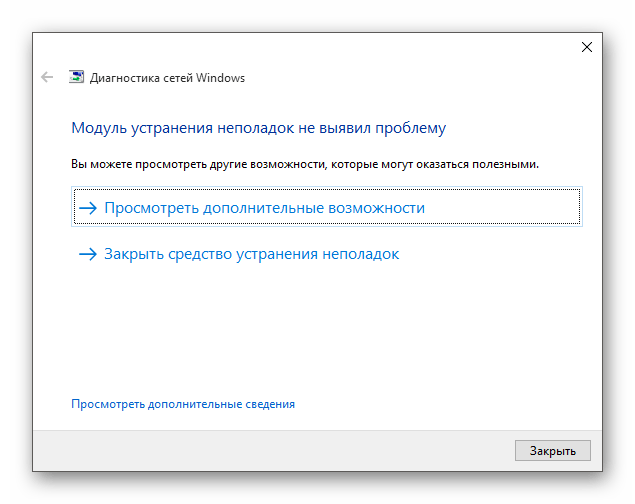Open "Просмотреть дополнительные возможности" option
The width and height of the screenshot is (635, 504).
point(327,207)
